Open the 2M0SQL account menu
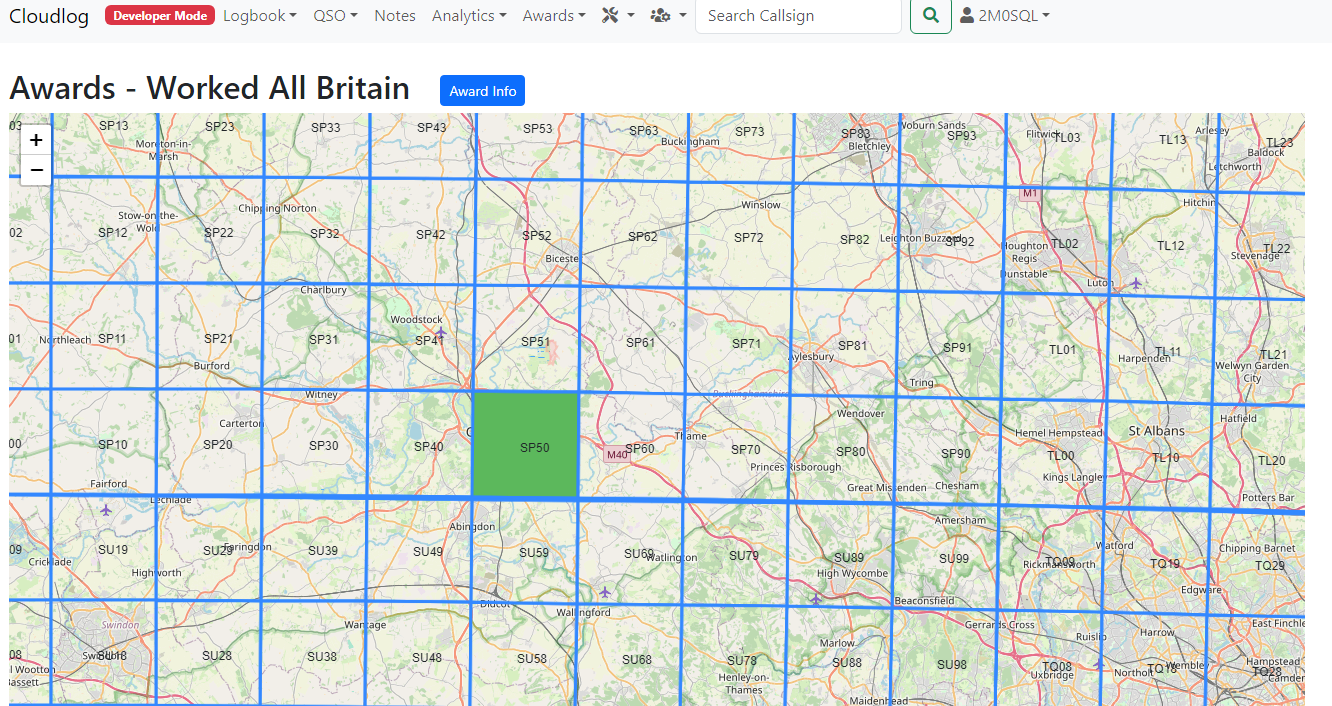 coord(1004,16)
